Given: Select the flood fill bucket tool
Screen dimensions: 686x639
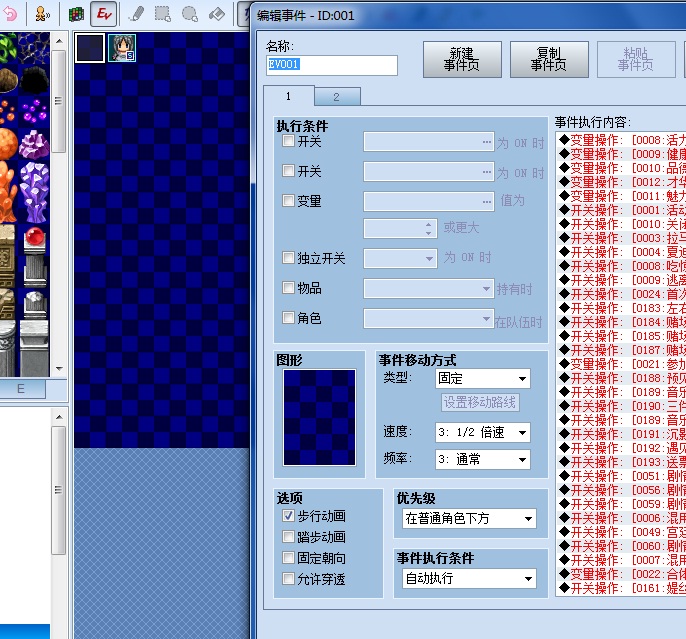Looking at the screenshot, I should (217, 14).
